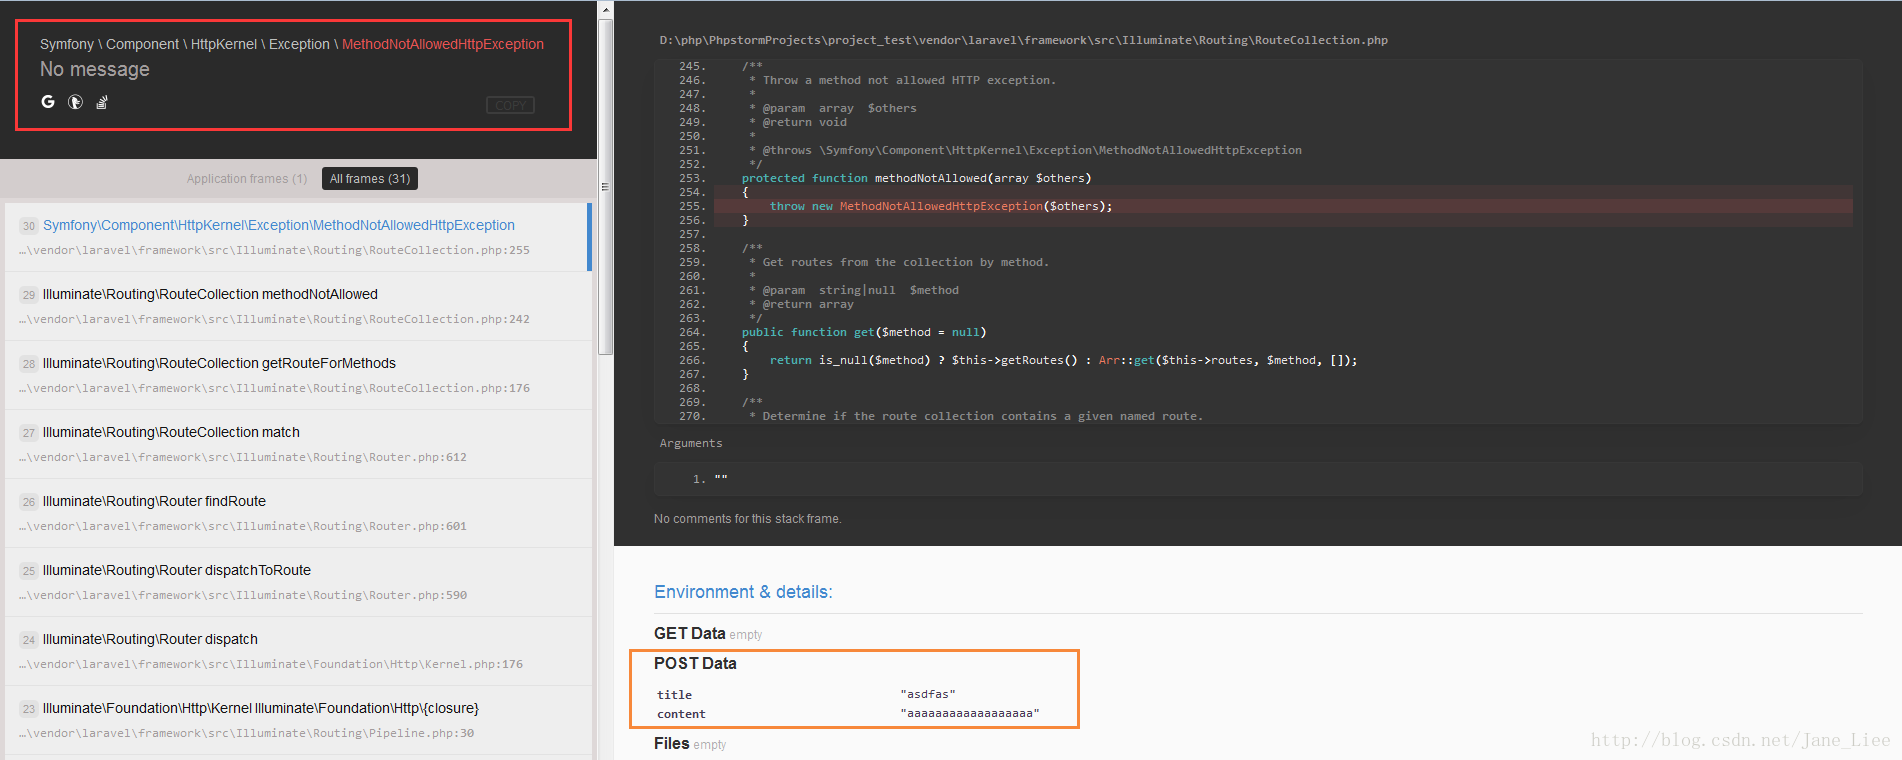
Task: Select frame 23 Kernel {closure}
Action: (298, 720)
